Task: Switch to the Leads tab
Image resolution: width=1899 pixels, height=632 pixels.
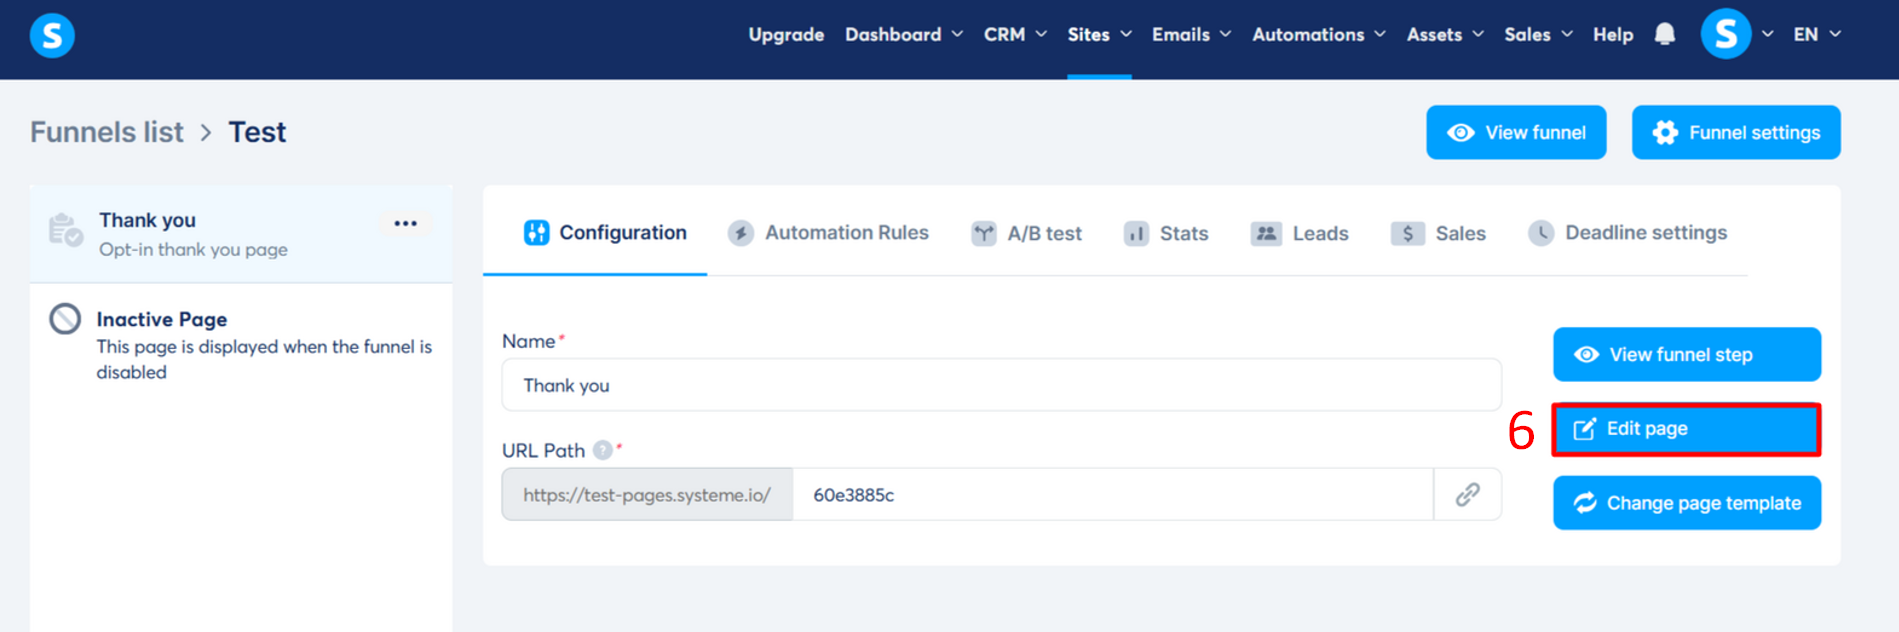Action: pyautogui.click(x=1299, y=234)
